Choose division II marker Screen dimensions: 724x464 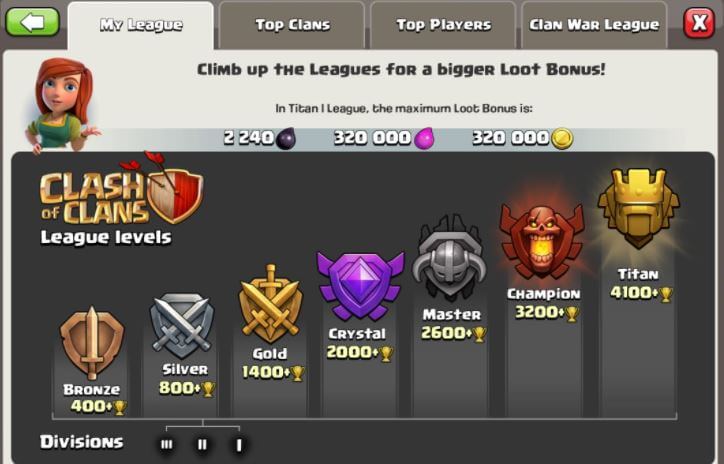pos(202,444)
